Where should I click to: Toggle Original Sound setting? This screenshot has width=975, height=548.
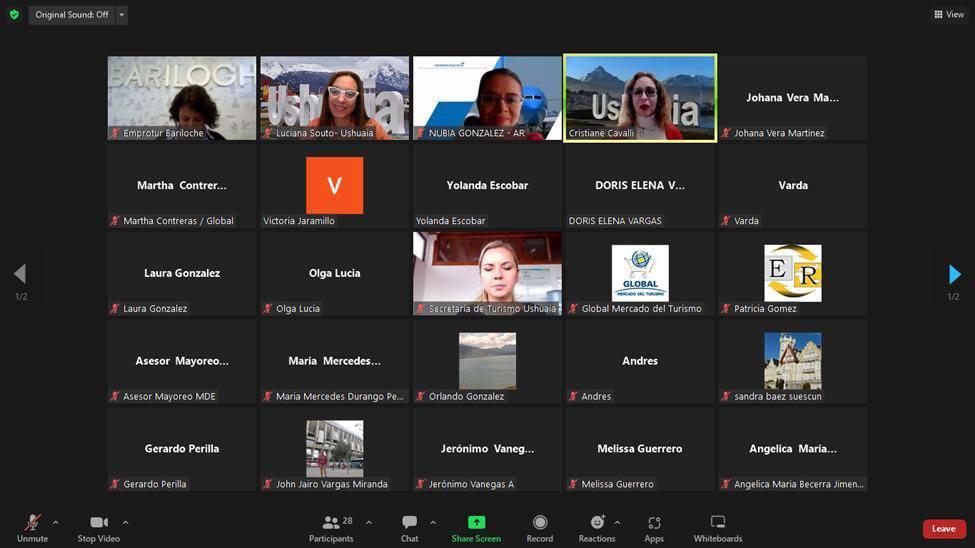pyautogui.click(x=71, y=15)
